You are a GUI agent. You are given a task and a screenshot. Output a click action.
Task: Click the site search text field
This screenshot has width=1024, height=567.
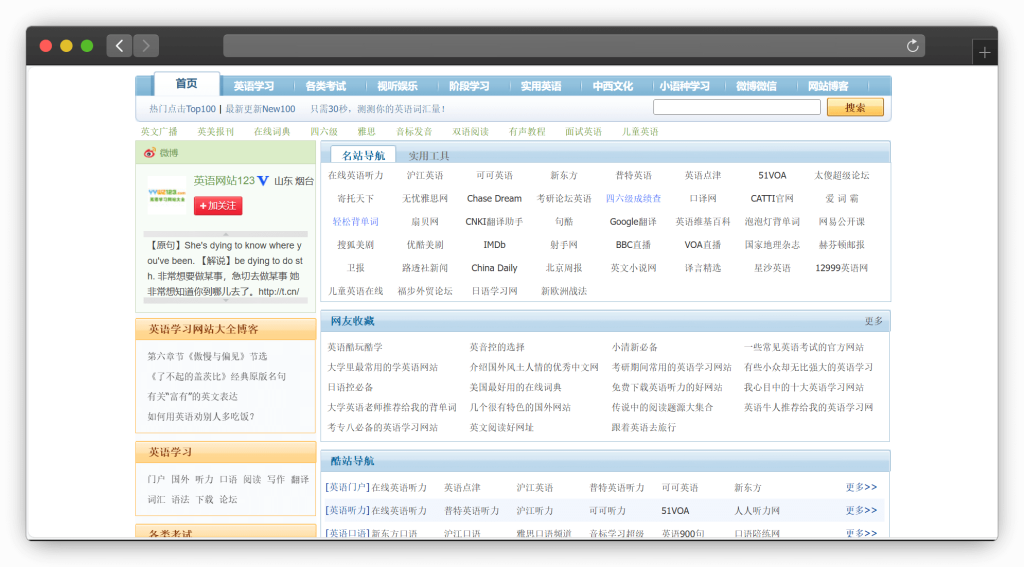[736, 108]
